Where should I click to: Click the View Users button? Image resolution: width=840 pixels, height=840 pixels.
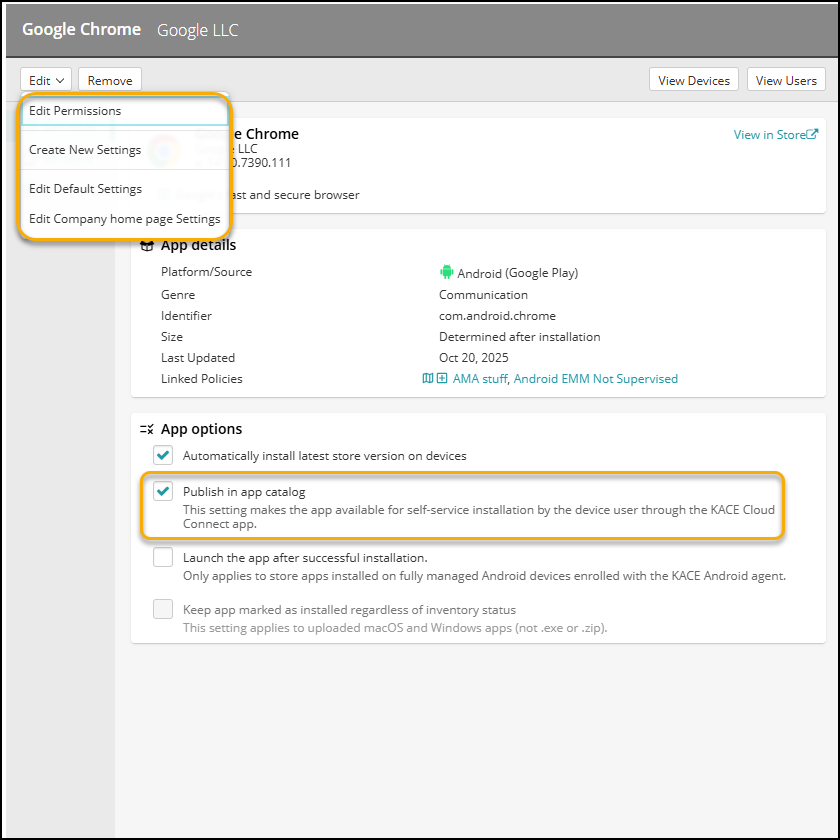coord(786,81)
